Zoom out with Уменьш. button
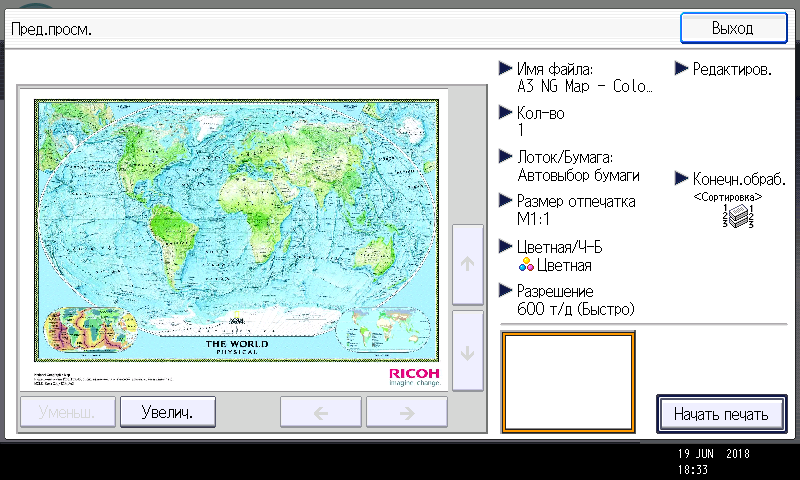 tap(67, 412)
